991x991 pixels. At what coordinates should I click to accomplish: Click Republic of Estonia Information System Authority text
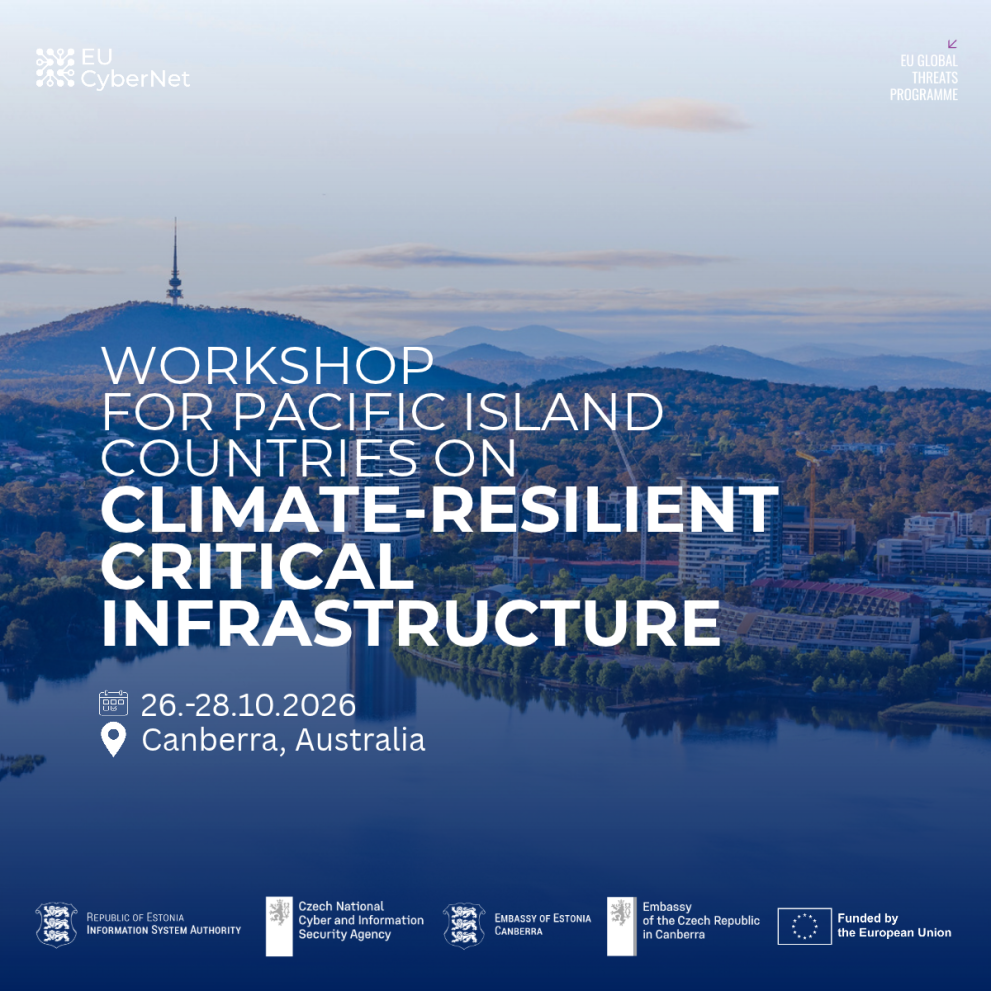[164, 923]
